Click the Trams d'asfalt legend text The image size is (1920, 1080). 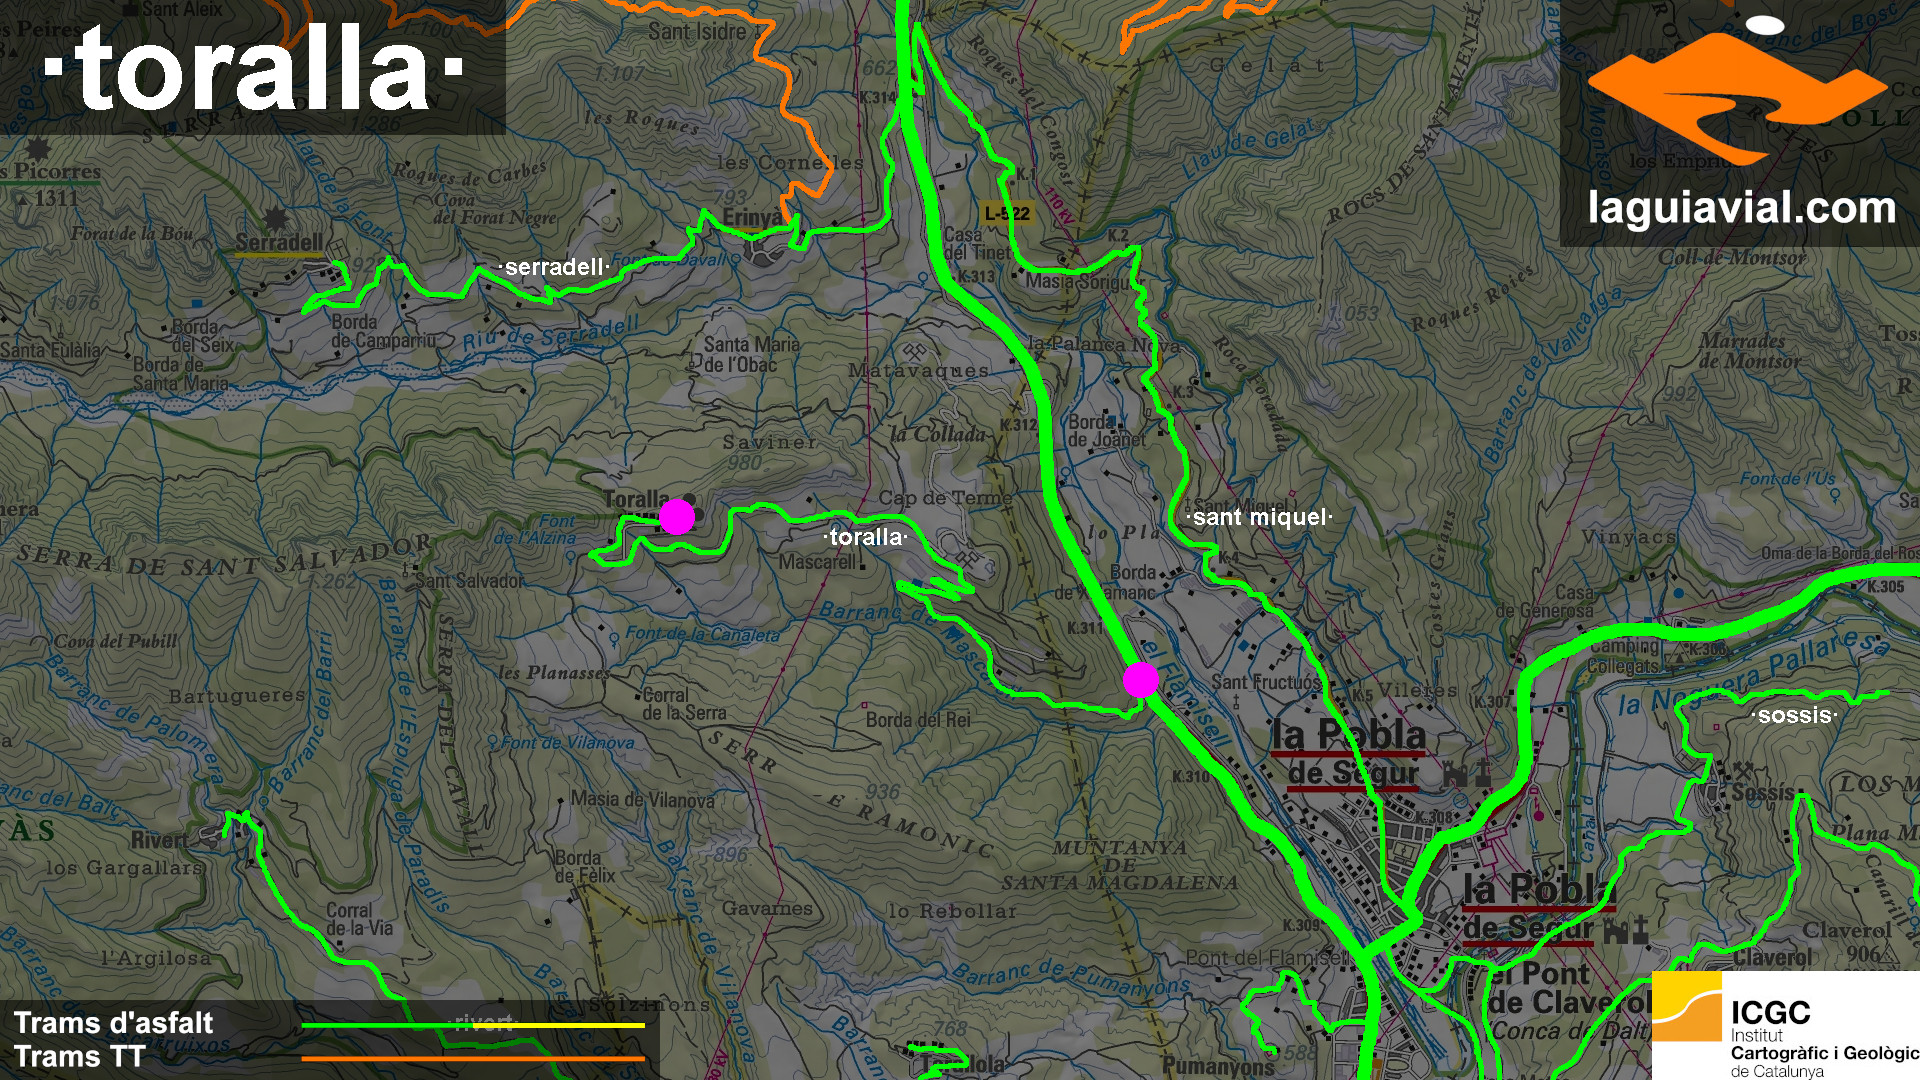(113, 1023)
